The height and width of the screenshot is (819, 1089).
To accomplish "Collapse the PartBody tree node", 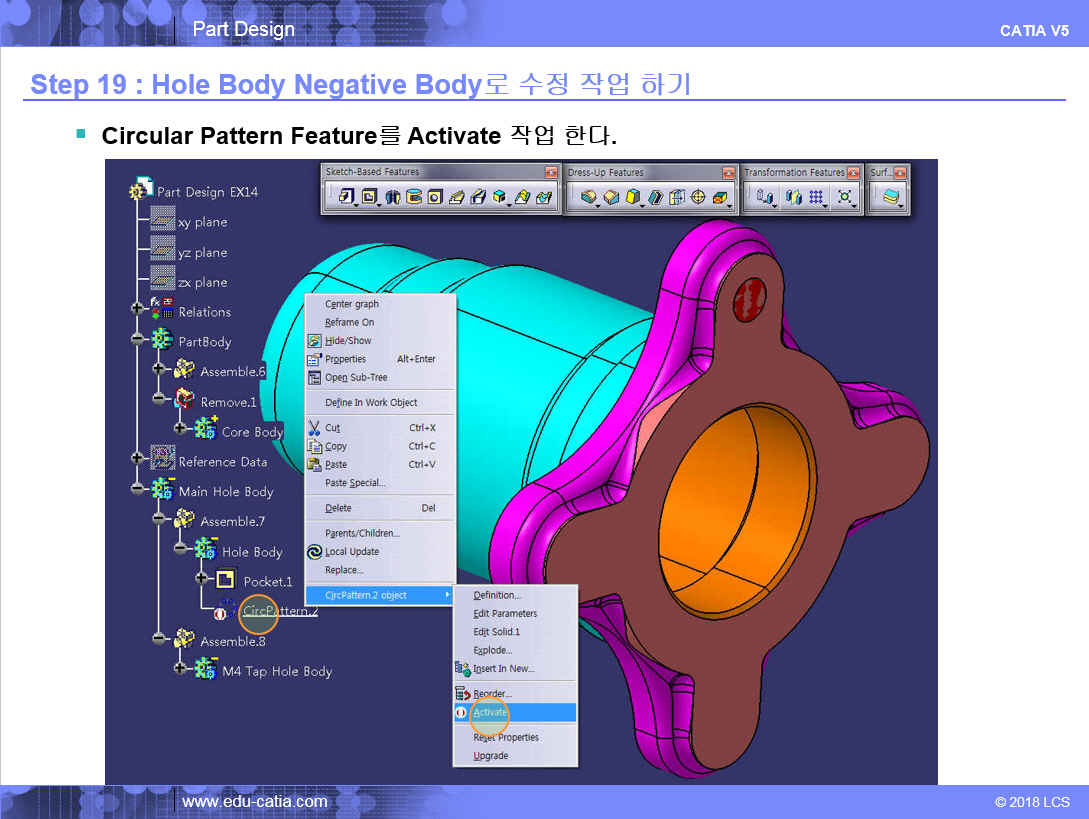I will pos(138,340).
